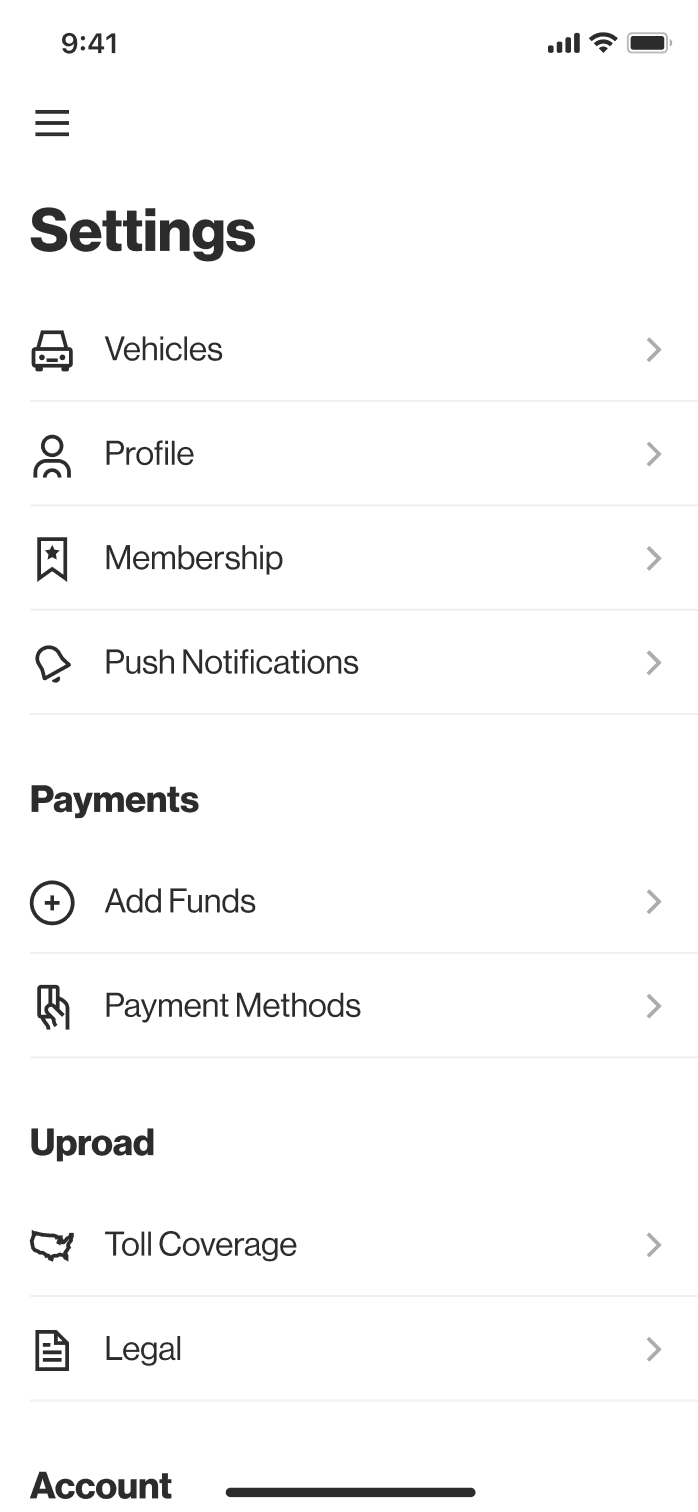Tap the document icon for Legal

pos(52,1350)
